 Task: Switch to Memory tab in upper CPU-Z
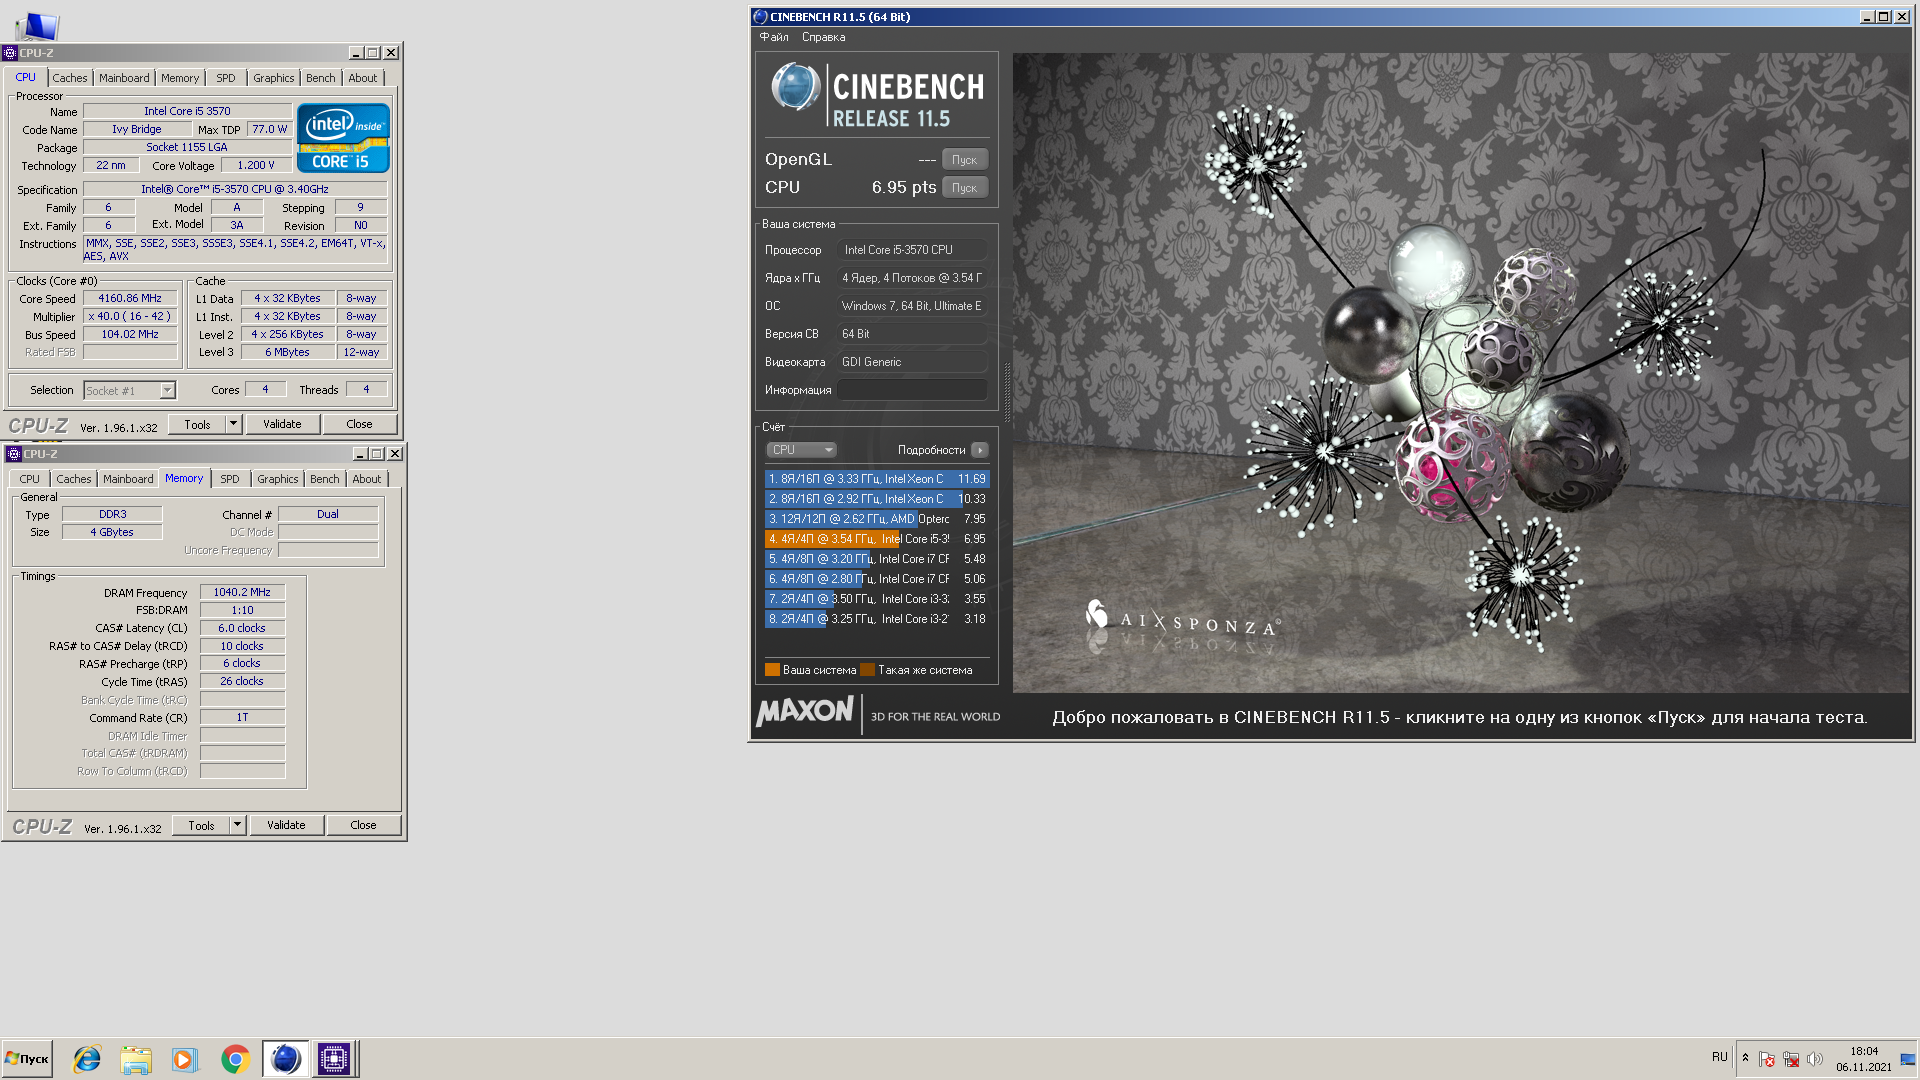coord(180,78)
